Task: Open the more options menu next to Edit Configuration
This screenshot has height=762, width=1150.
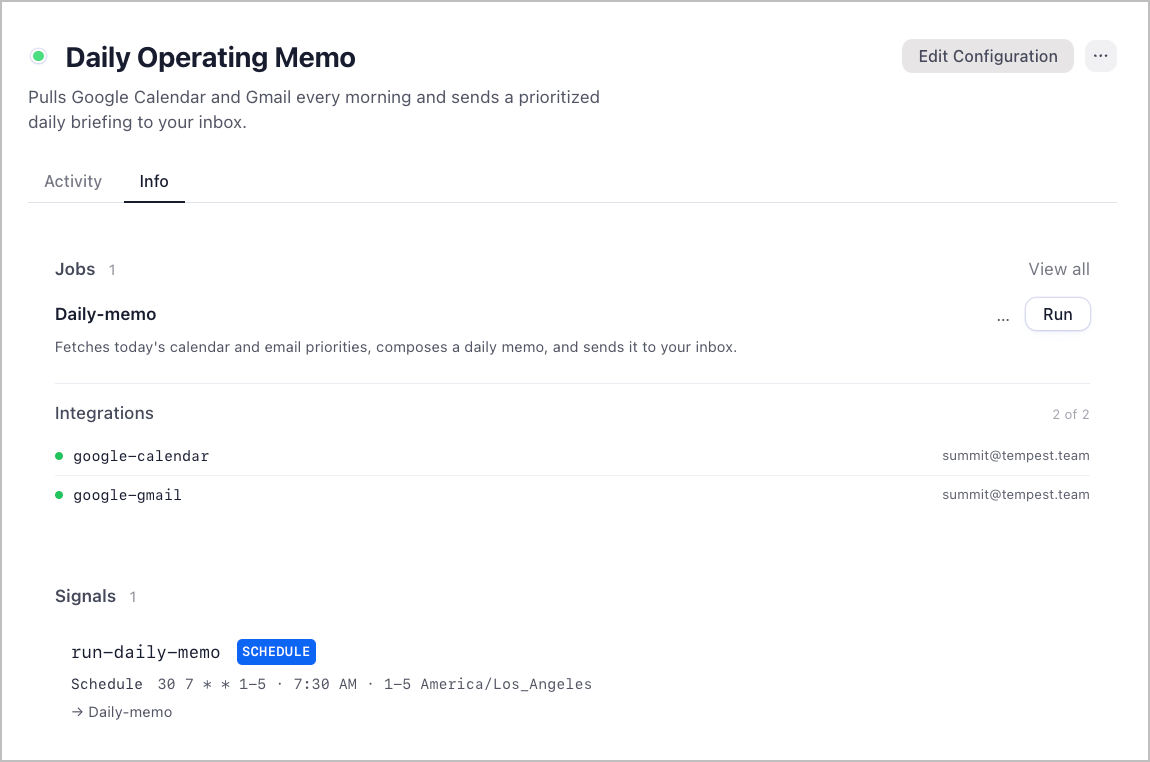Action: tap(1100, 56)
